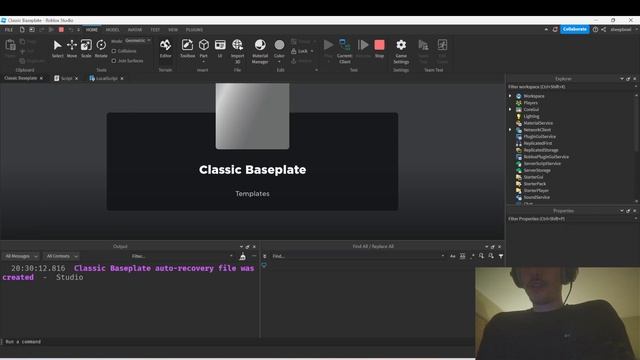Switch to the AVATAR ribbon tab
The width and height of the screenshot is (640, 360).
(135, 30)
